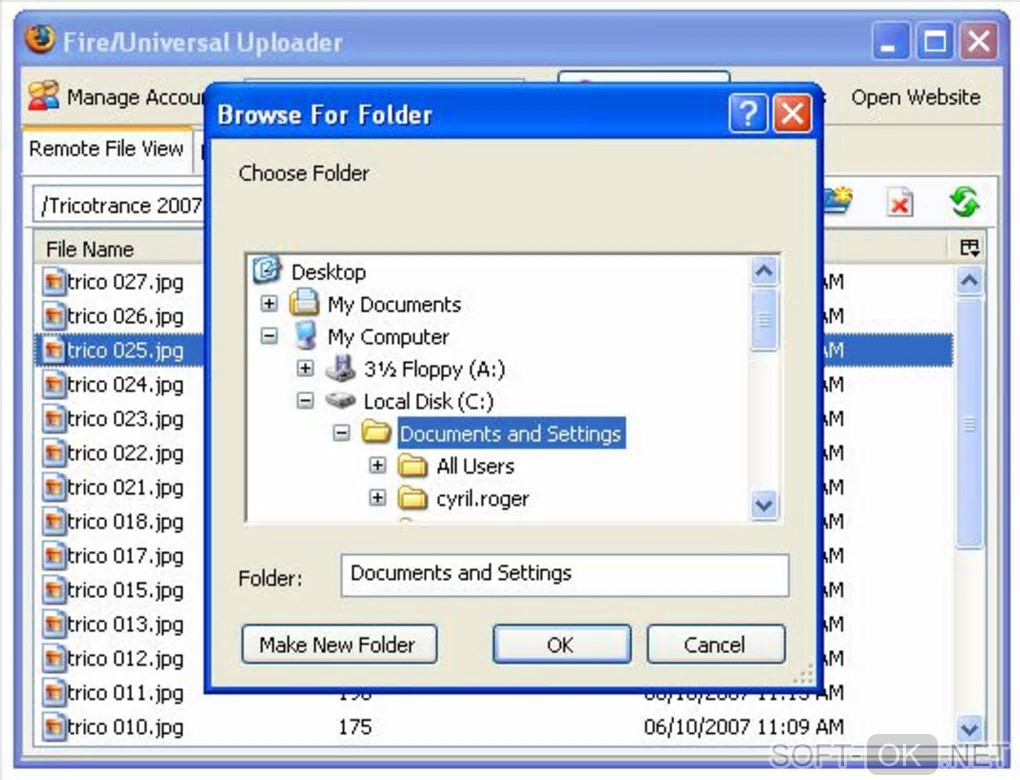This screenshot has height=780, width=1020.
Task: Select My Documents in the folder tree
Action: point(394,304)
